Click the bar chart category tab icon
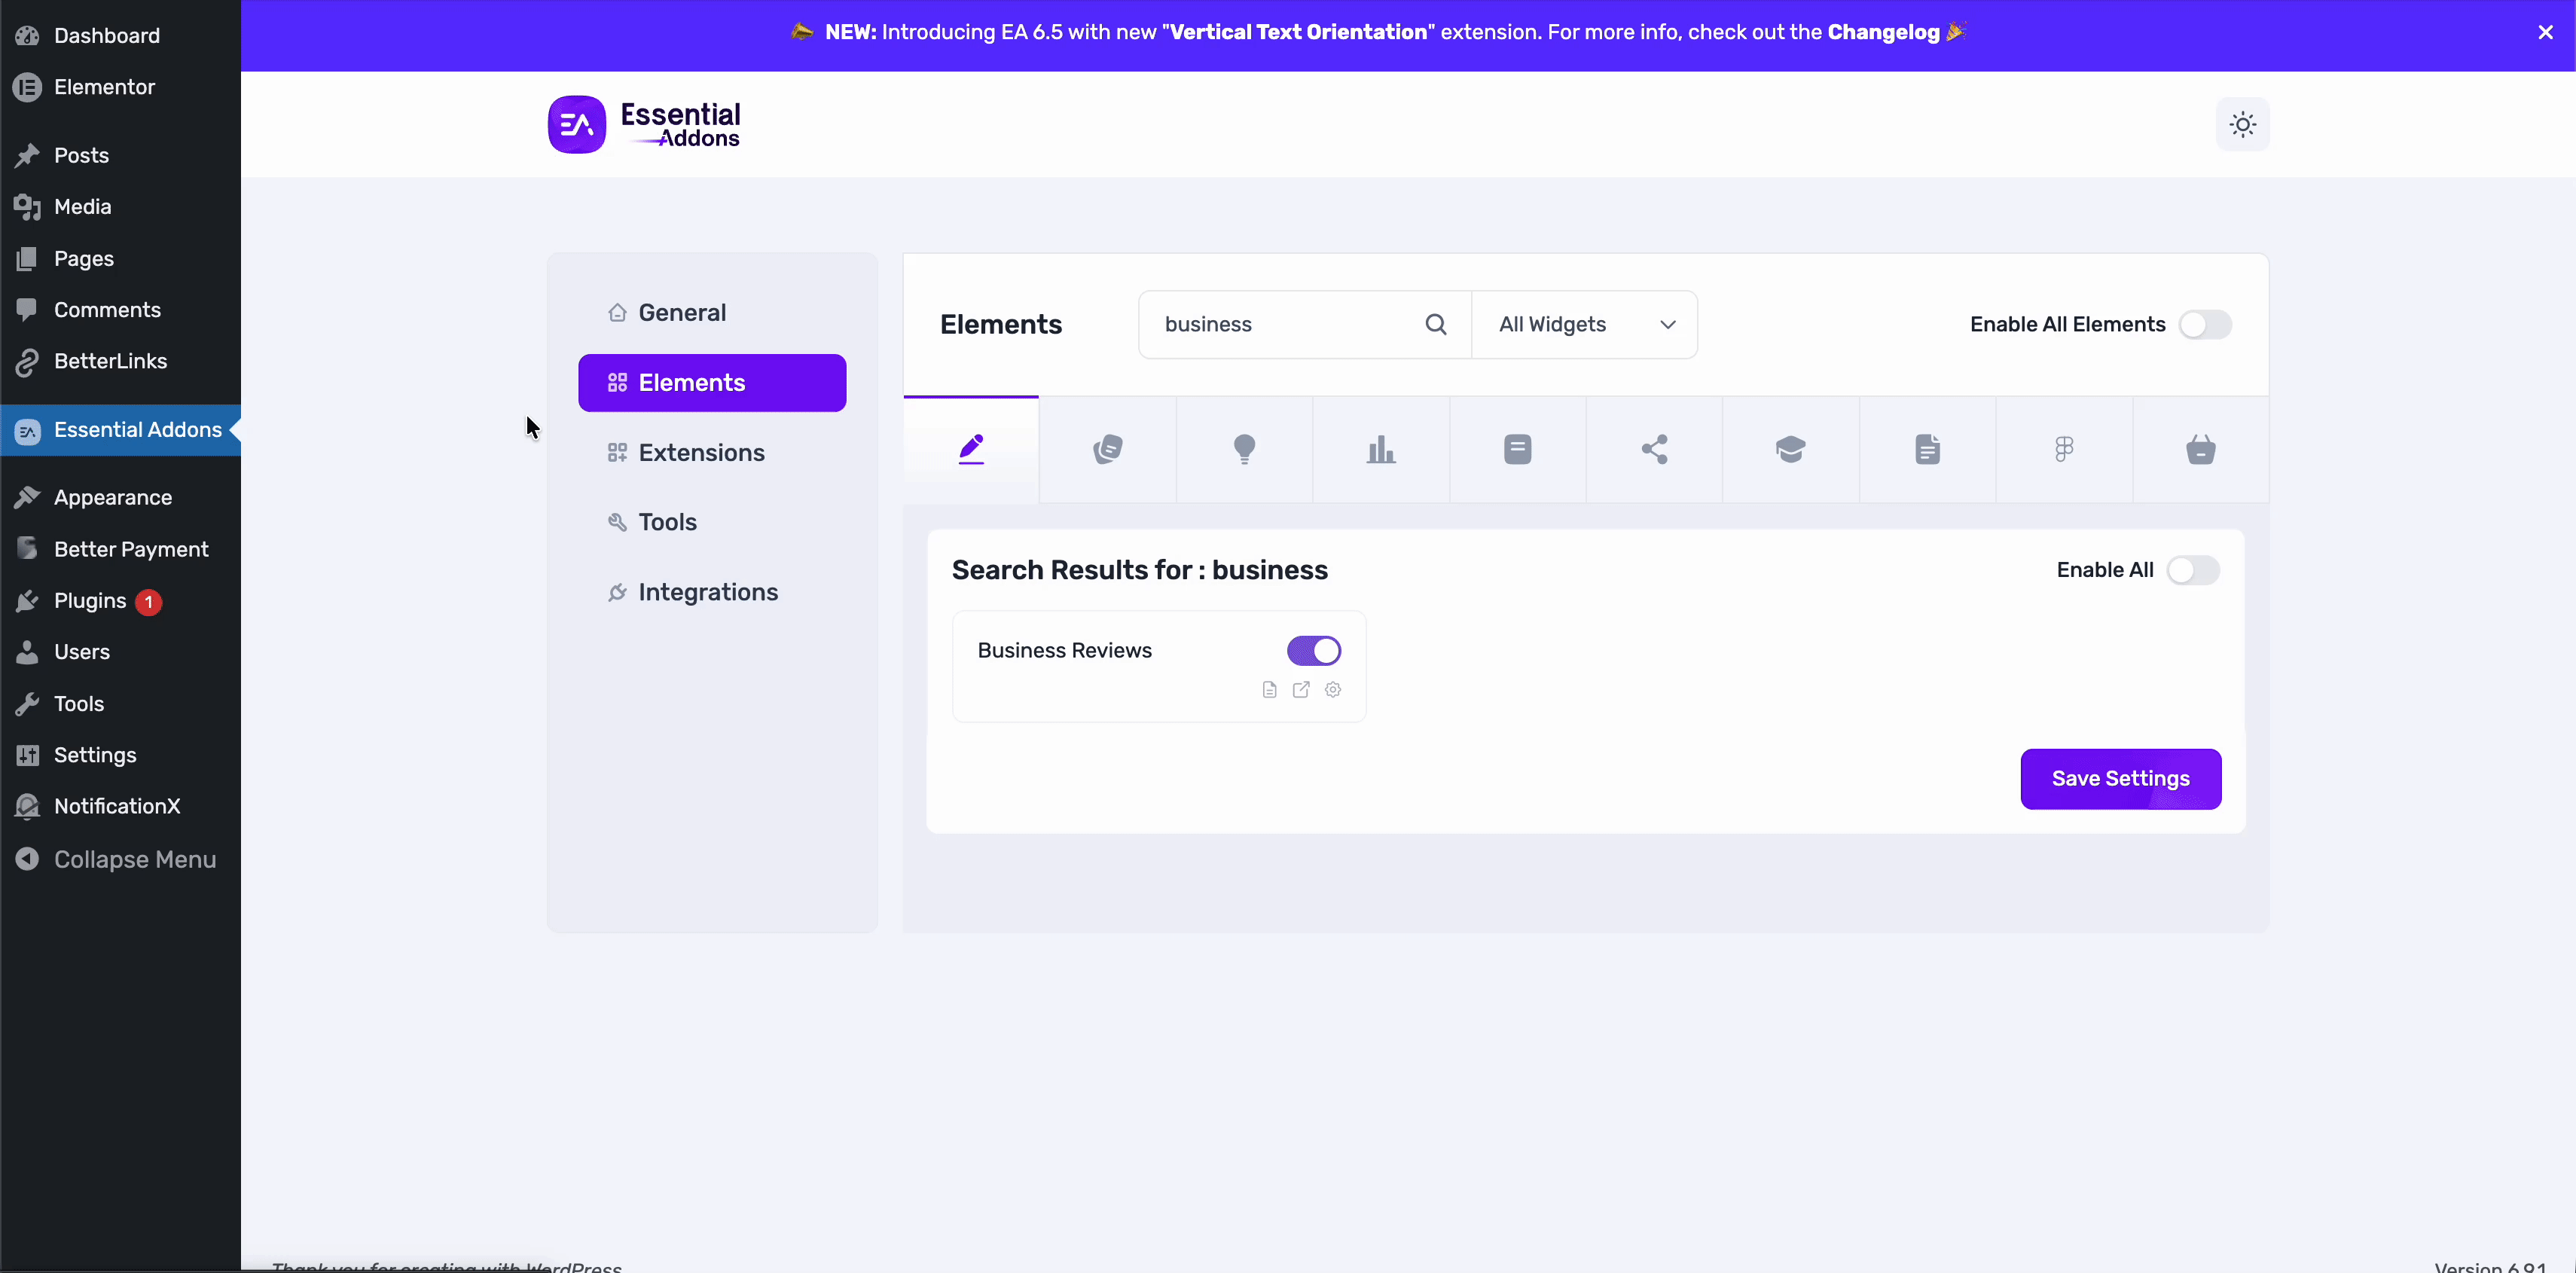2576x1273 pixels. click(1381, 450)
